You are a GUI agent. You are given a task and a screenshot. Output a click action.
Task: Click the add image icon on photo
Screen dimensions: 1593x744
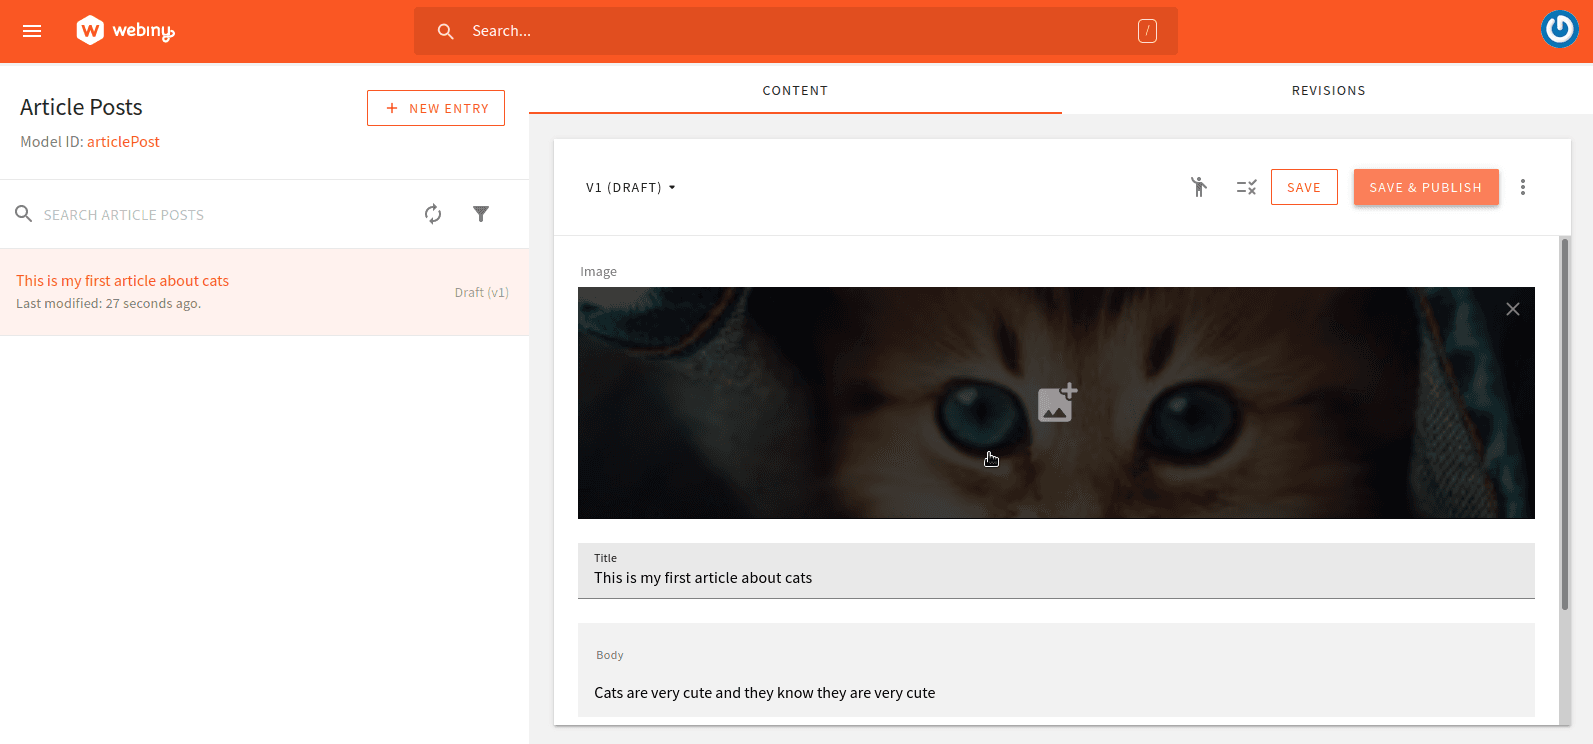[1056, 403]
